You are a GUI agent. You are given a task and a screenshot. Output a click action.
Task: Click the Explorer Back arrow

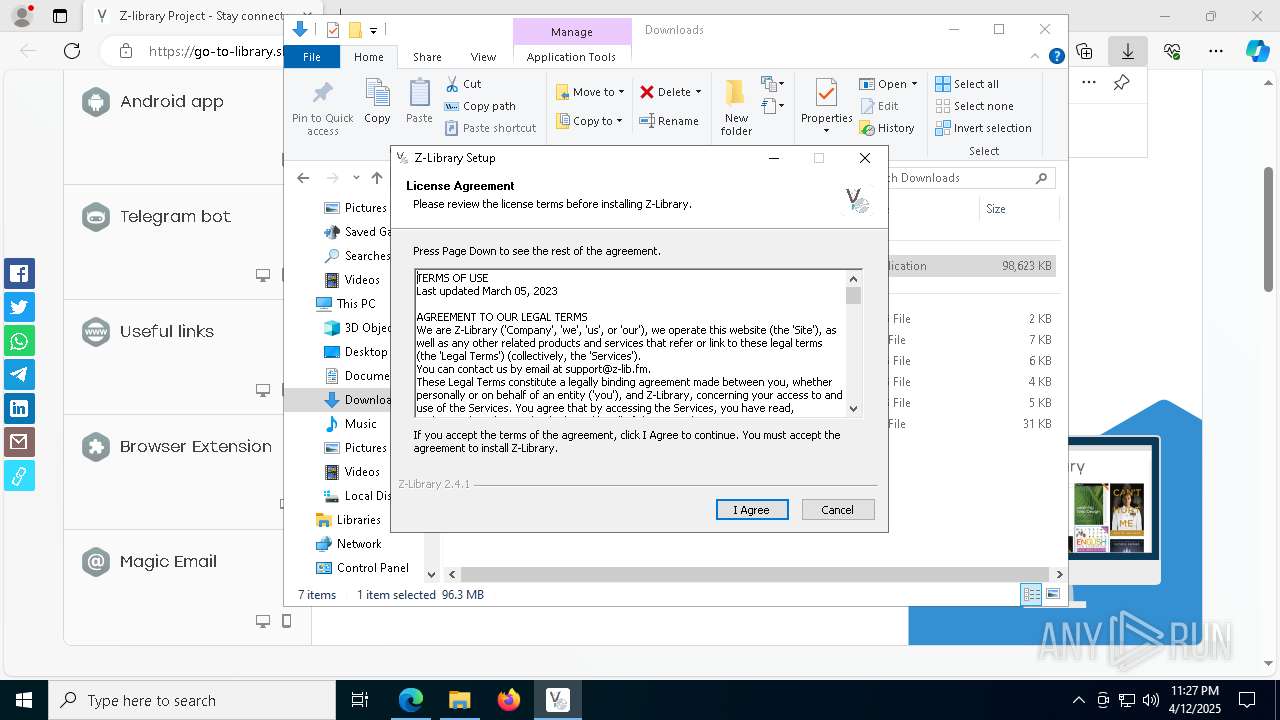303,178
